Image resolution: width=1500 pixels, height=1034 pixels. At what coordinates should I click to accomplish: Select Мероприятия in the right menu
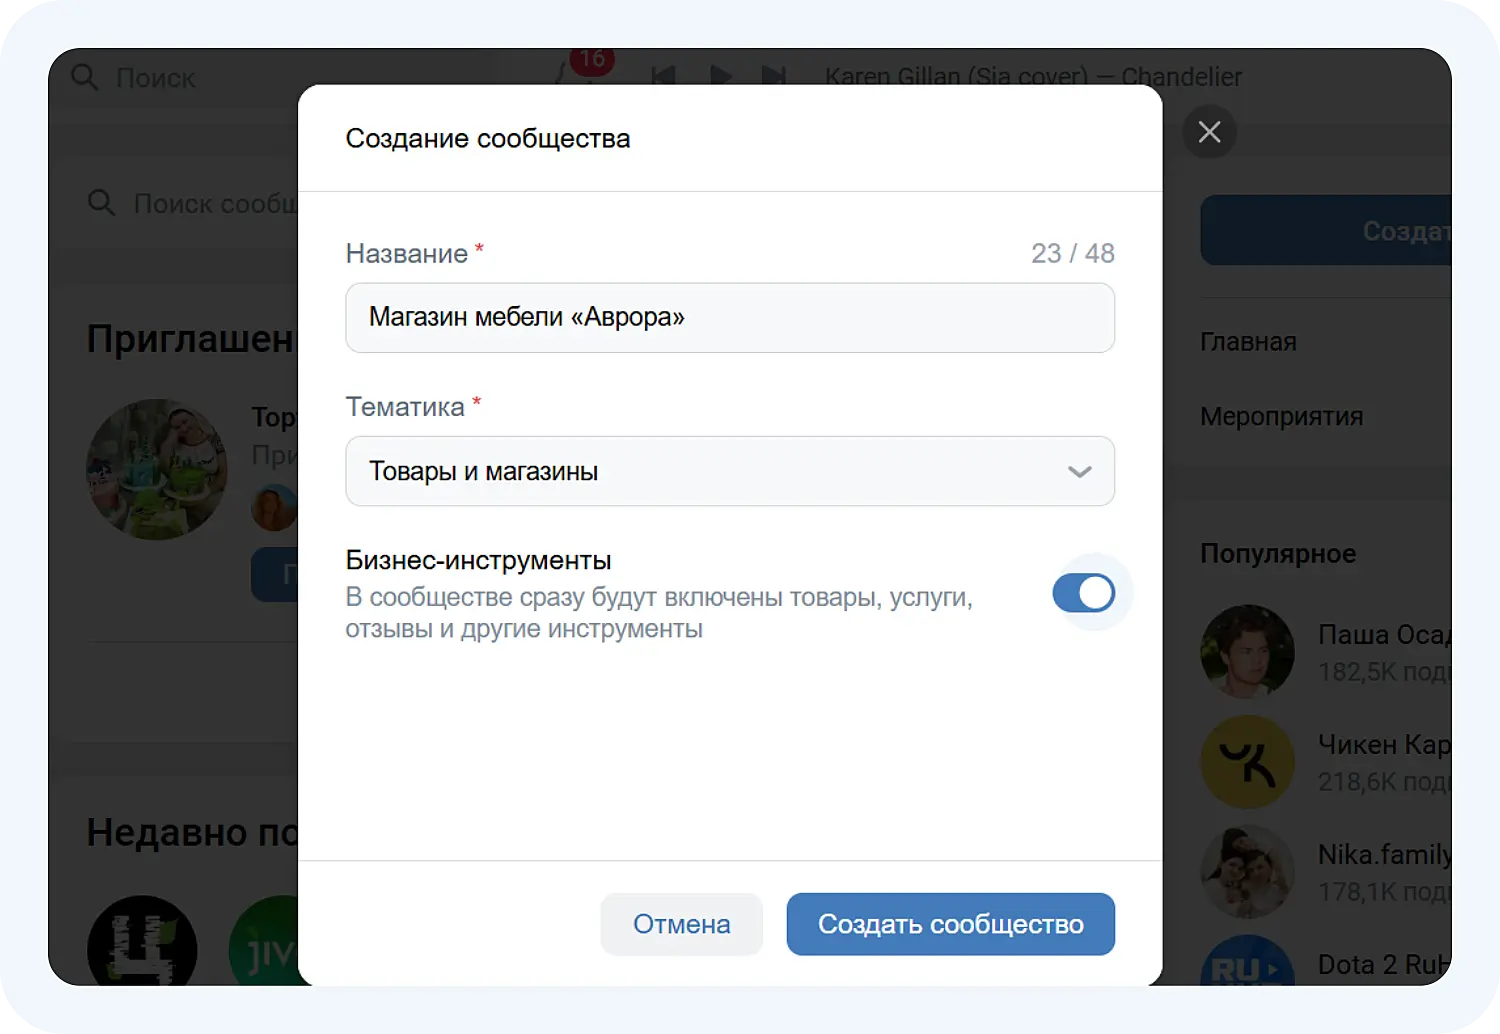(1281, 416)
